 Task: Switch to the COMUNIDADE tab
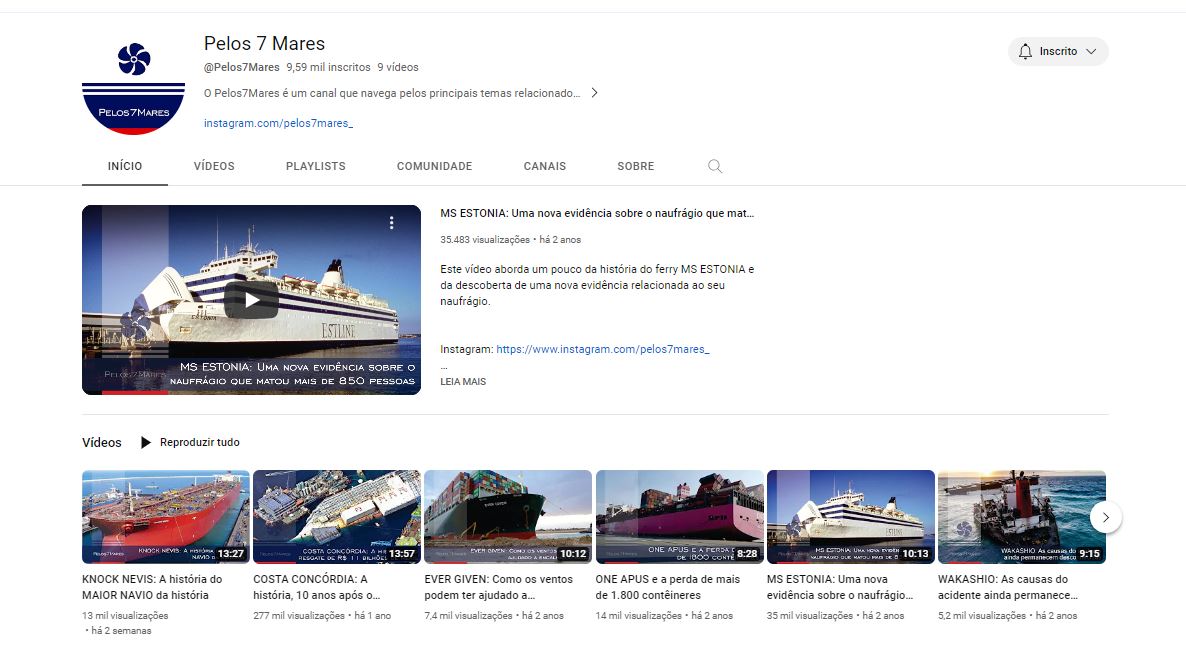coord(434,166)
